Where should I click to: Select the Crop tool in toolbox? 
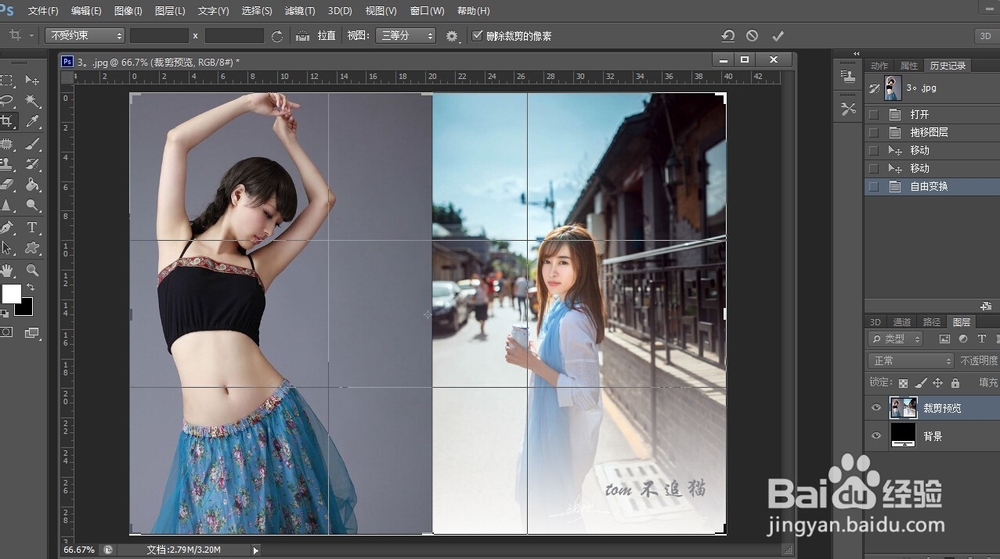(6, 121)
